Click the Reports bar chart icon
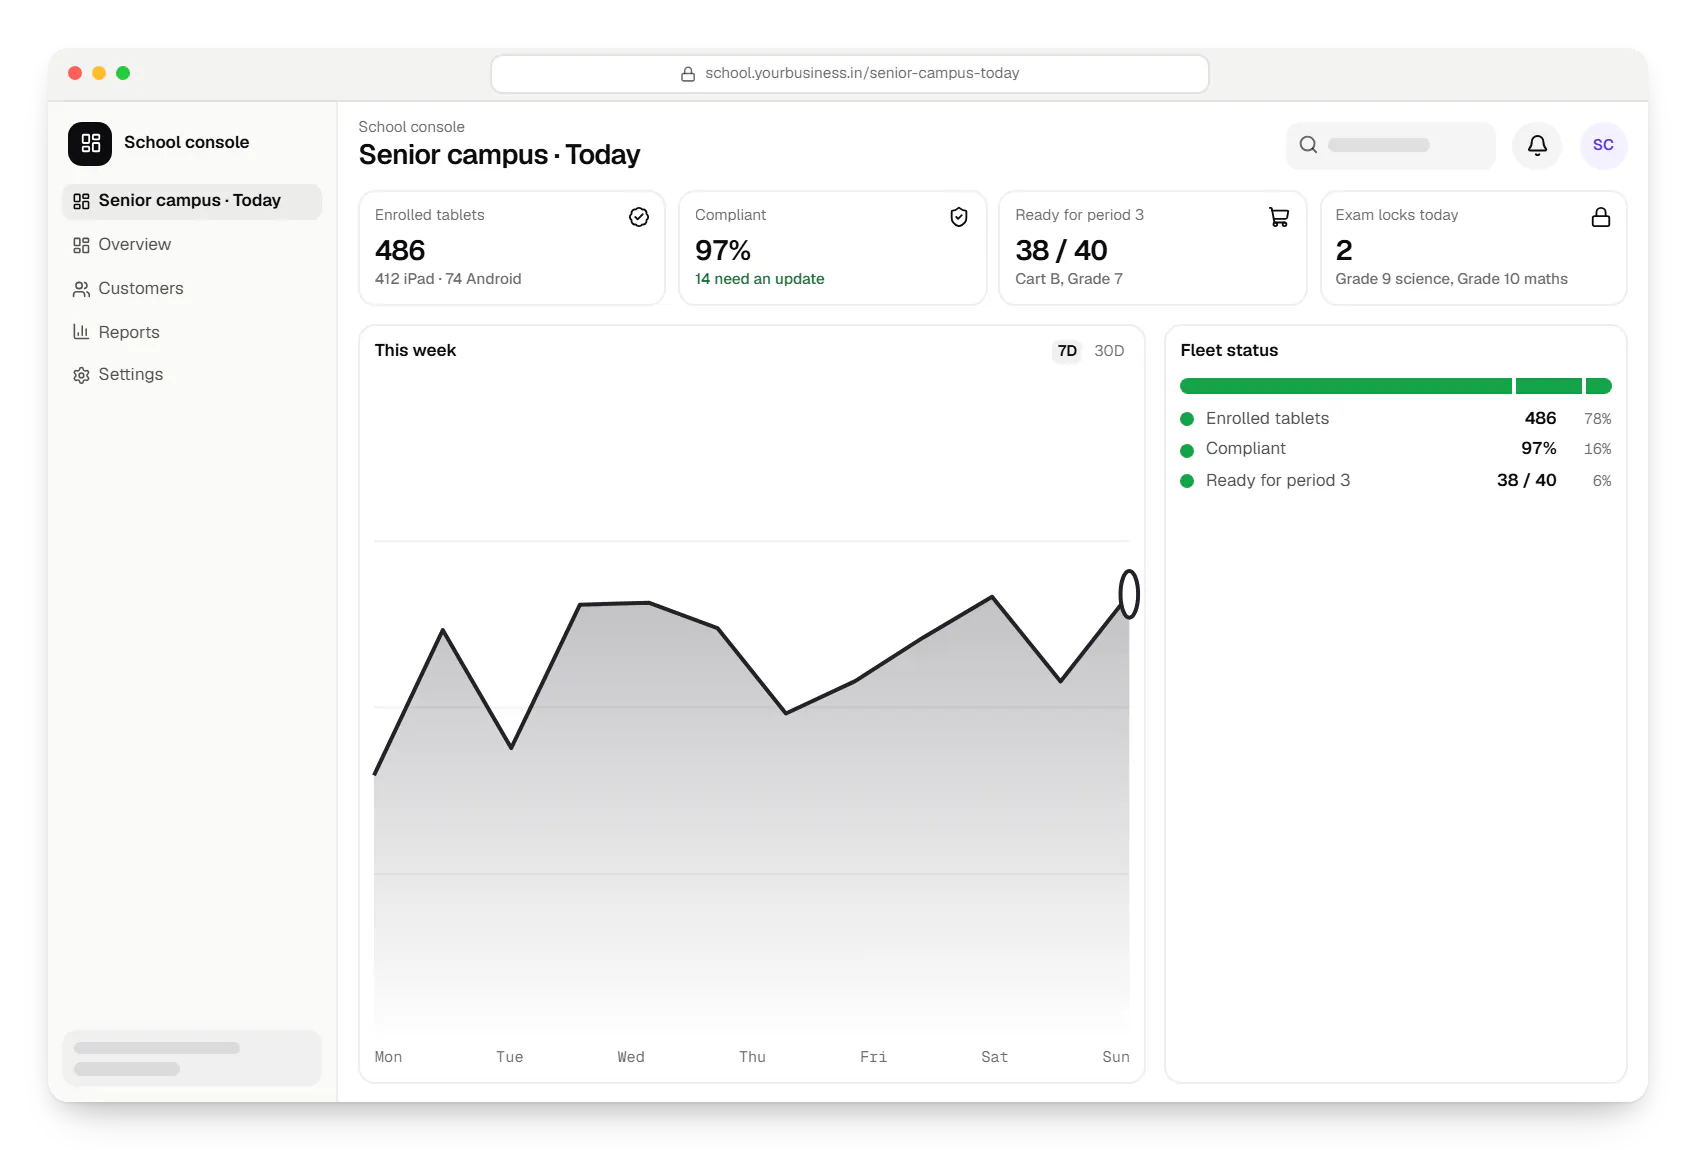The image size is (1696, 1150). click(x=81, y=332)
